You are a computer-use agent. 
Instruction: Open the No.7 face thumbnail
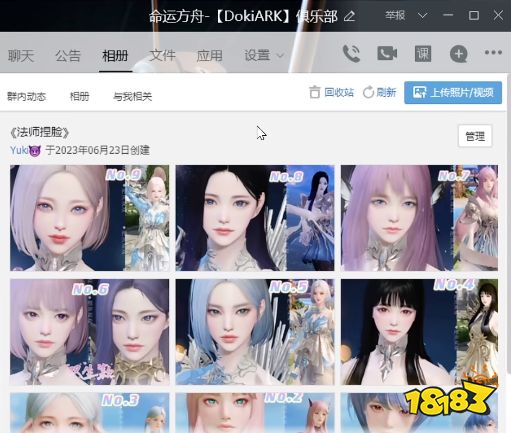point(419,218)
